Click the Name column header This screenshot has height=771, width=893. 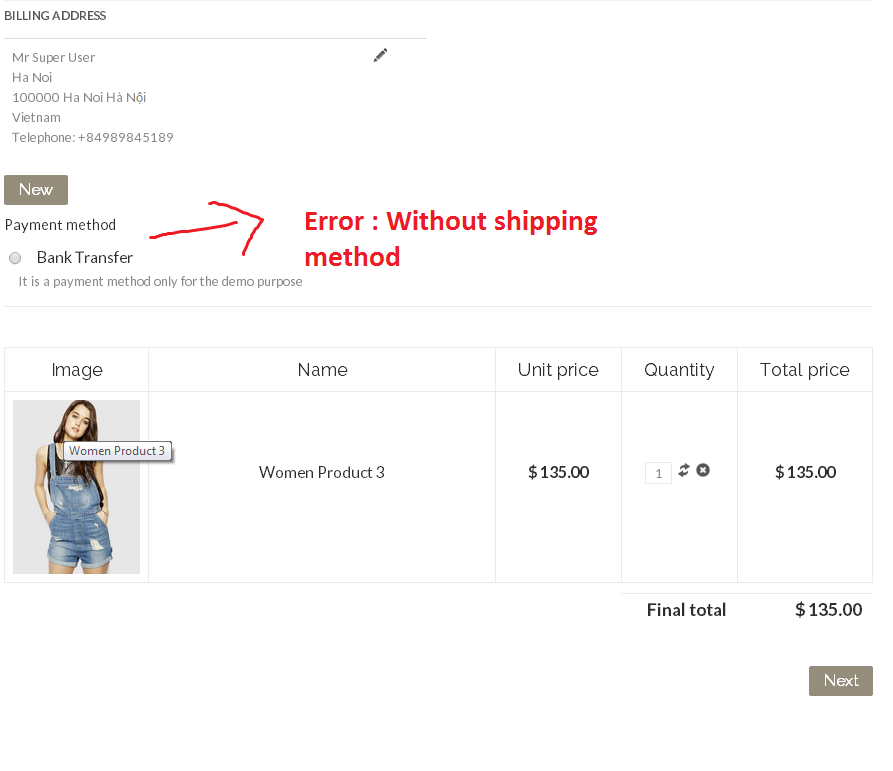pos(322,370)
